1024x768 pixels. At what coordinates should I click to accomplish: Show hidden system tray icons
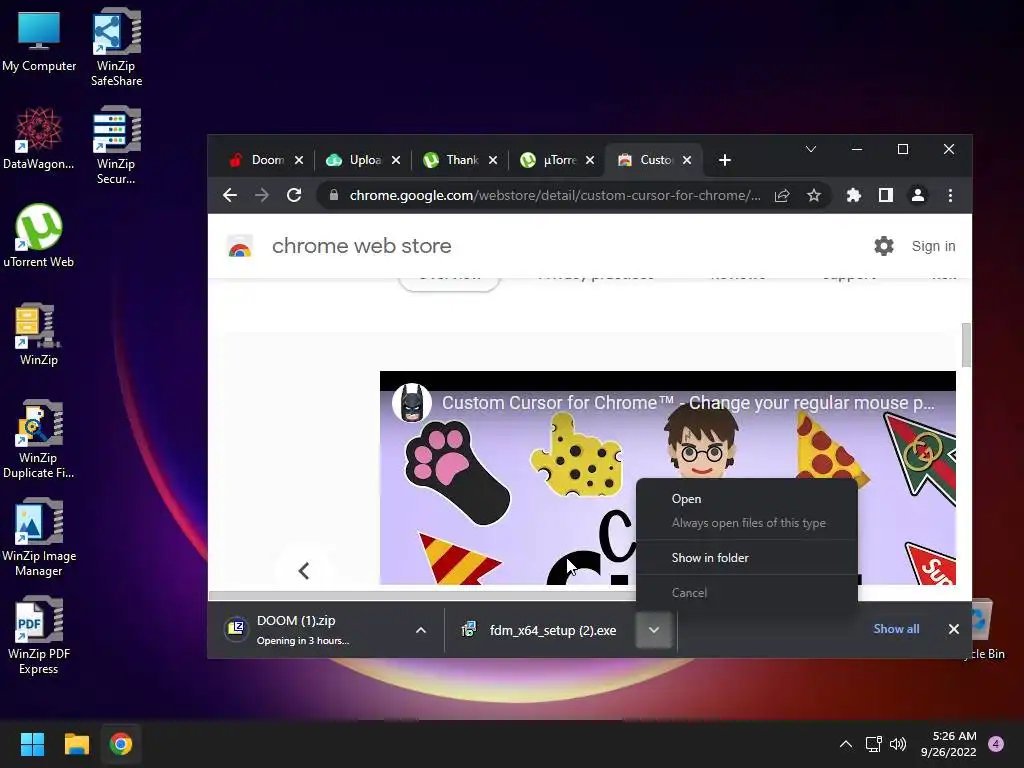[x=846, y=744]
